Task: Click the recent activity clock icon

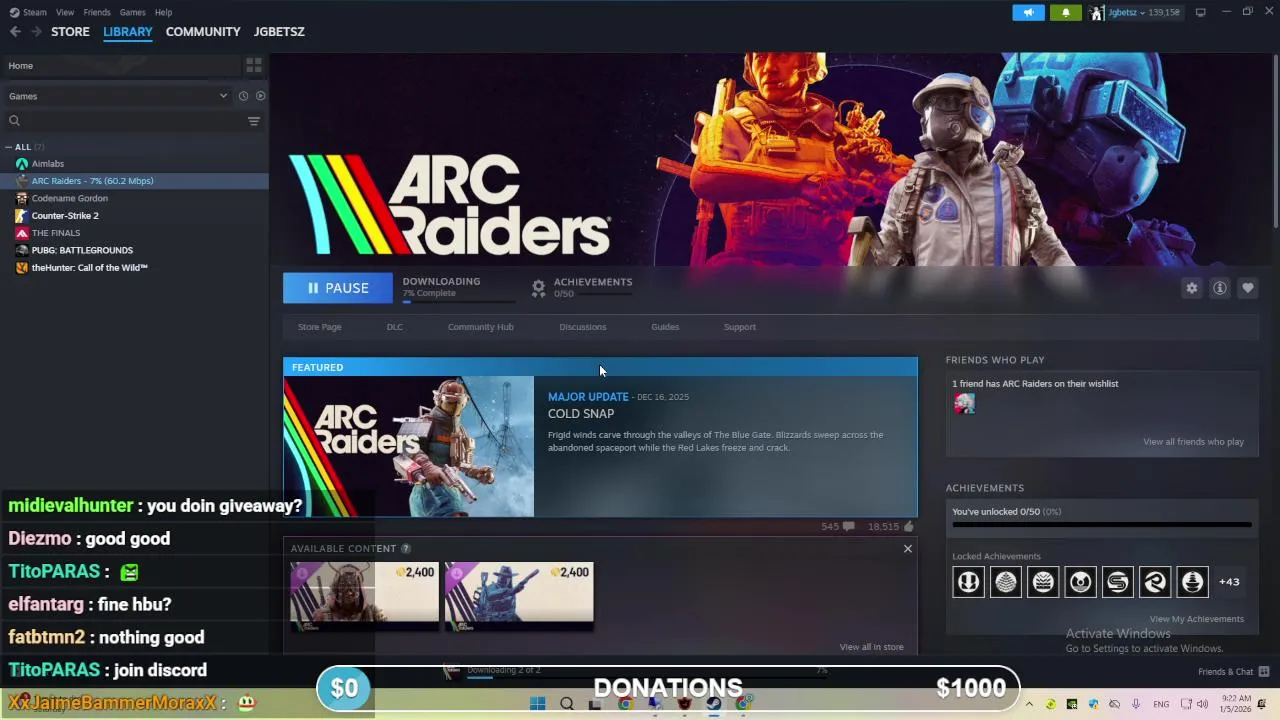Action: [243, 96]
